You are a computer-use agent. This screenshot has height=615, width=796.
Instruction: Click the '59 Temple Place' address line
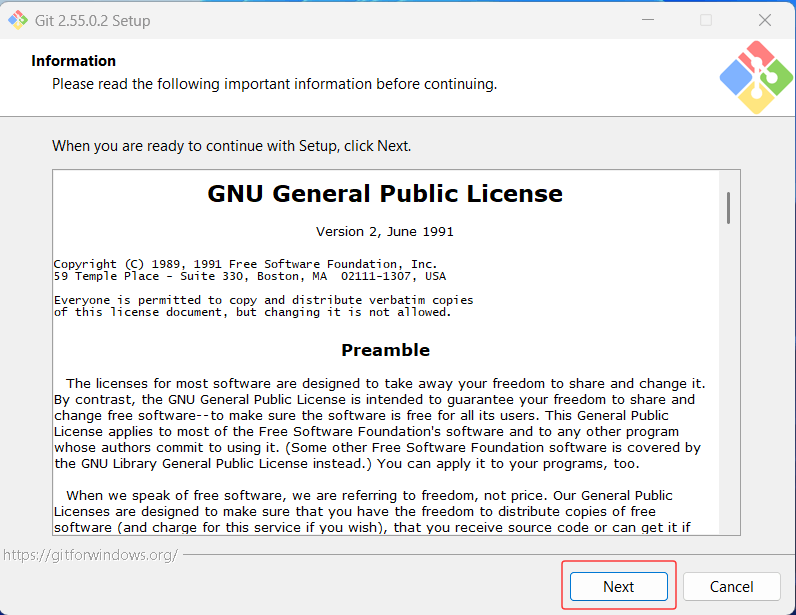tap(250, 276)
